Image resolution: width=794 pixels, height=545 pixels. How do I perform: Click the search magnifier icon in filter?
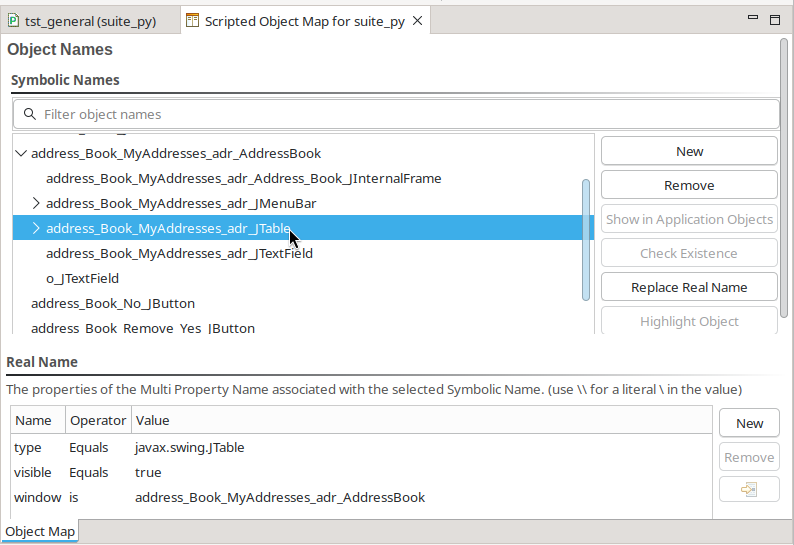30,114
